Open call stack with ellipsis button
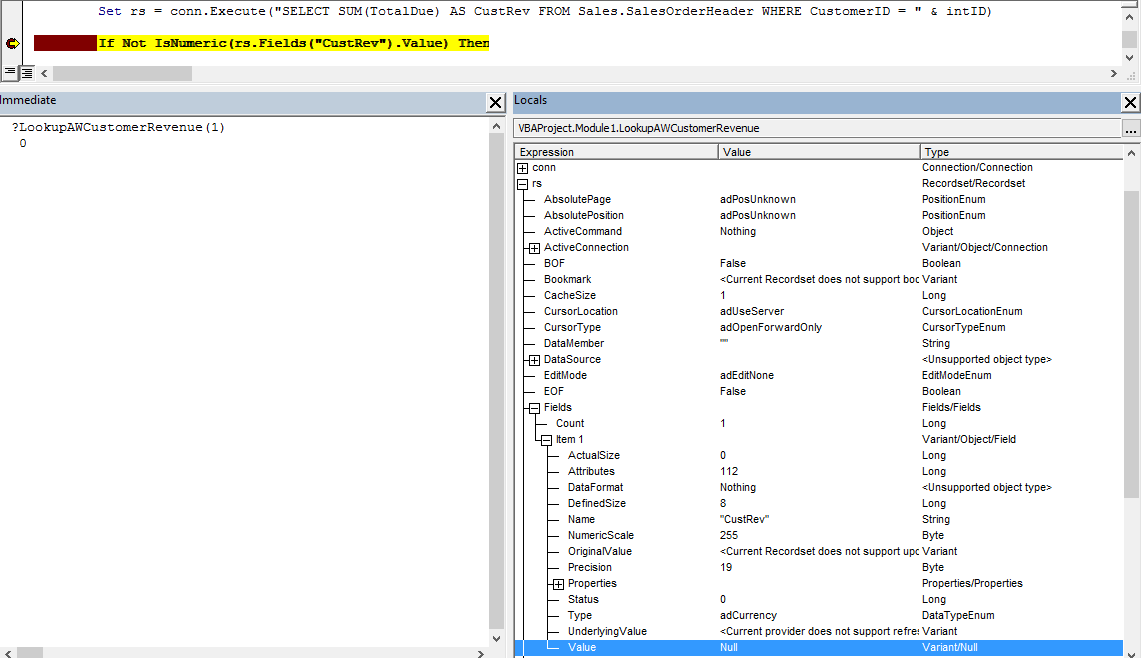This screenshot has height=658, width=1141. pos(1130,129)
